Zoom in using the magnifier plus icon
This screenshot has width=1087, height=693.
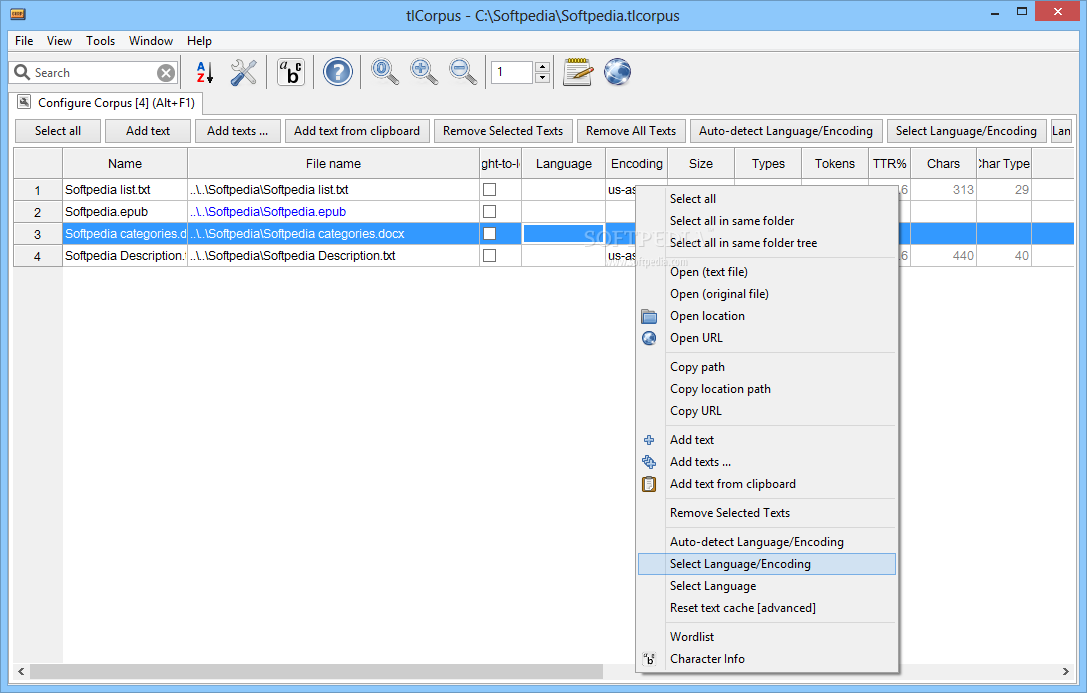(424, 72)
